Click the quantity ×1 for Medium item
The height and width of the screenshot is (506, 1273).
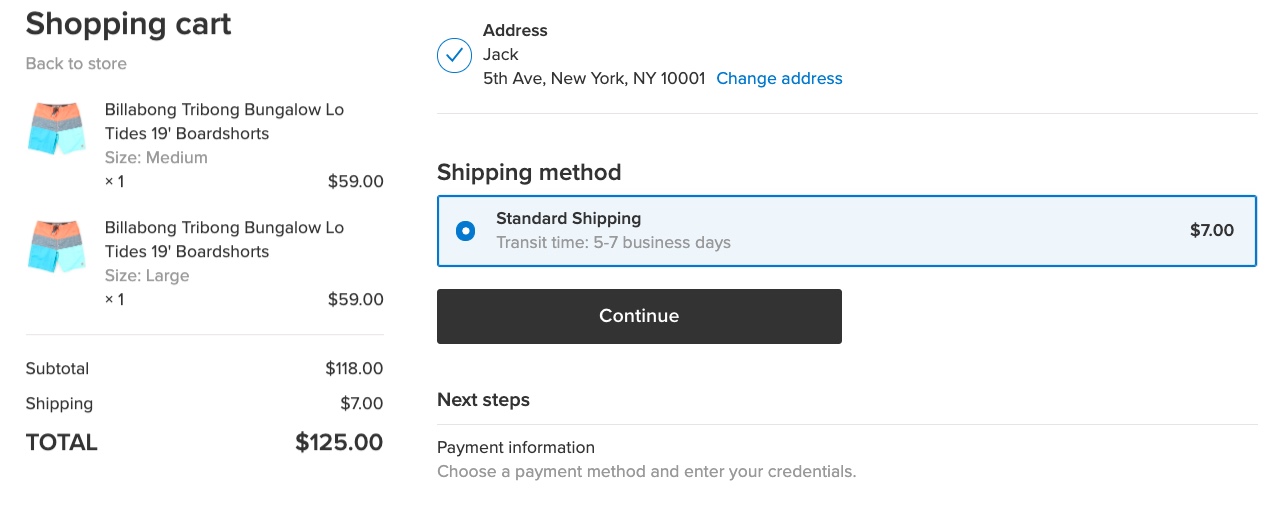click(x=115, y=181)
